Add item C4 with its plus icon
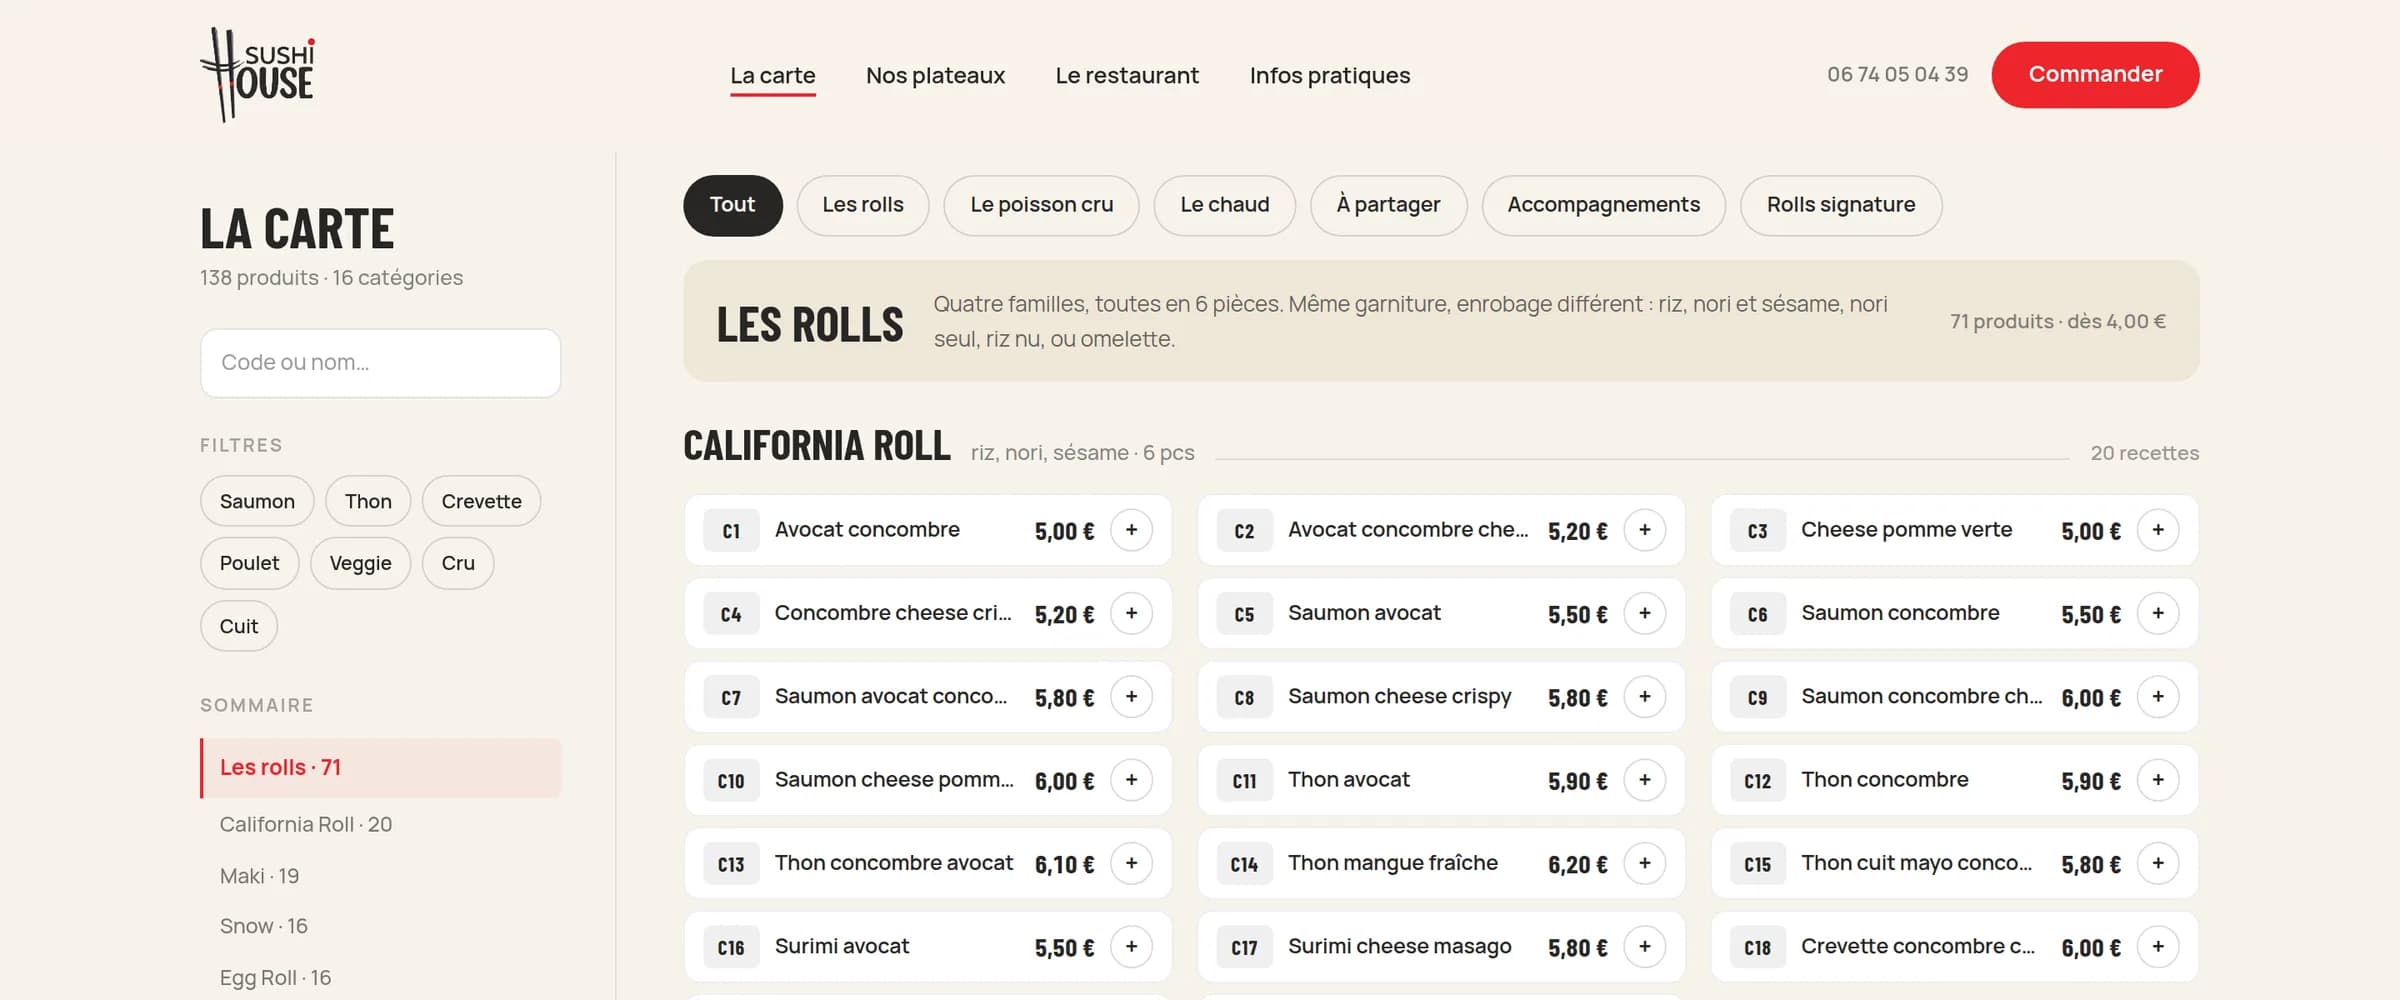Image resolution: width=2400 pixels, height=1000 pixels. click(1131, 613)
